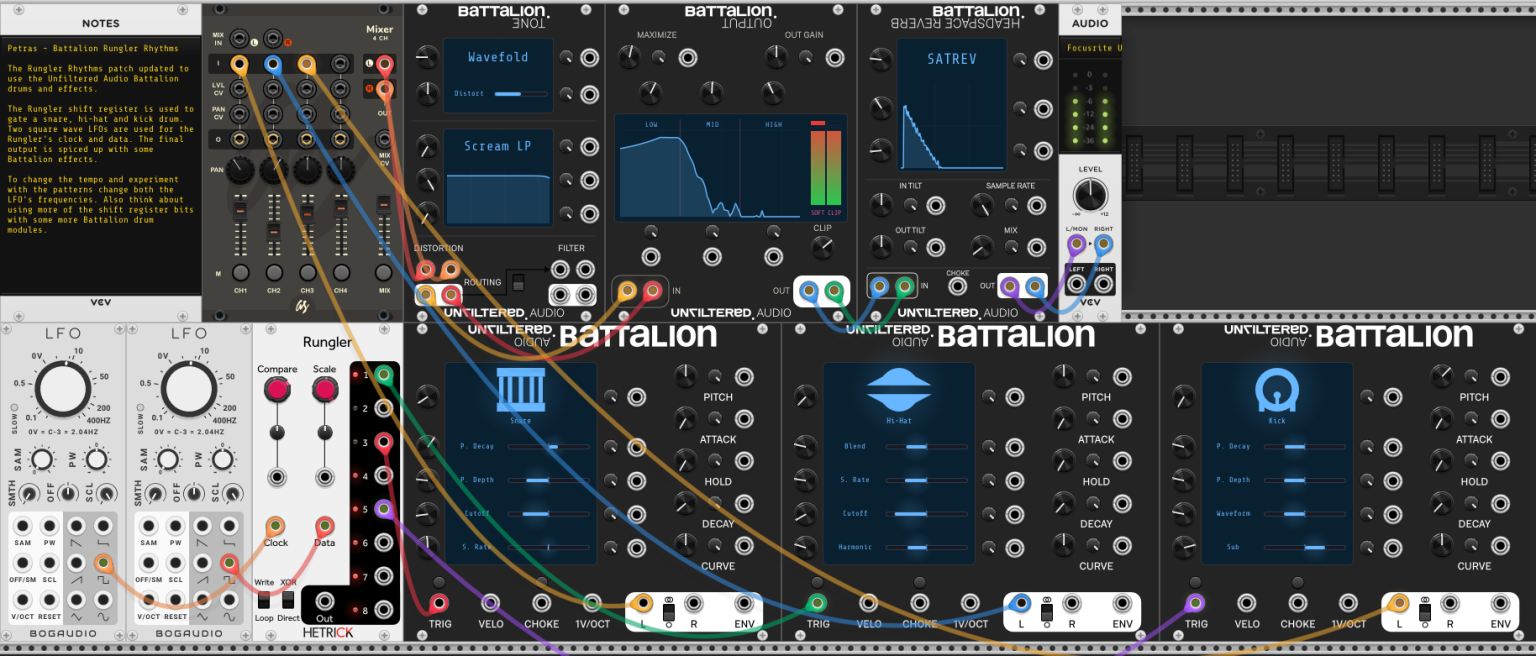
Task: Click the large CURVE knob on Hi-Hat module
Action: point(1063,545)
